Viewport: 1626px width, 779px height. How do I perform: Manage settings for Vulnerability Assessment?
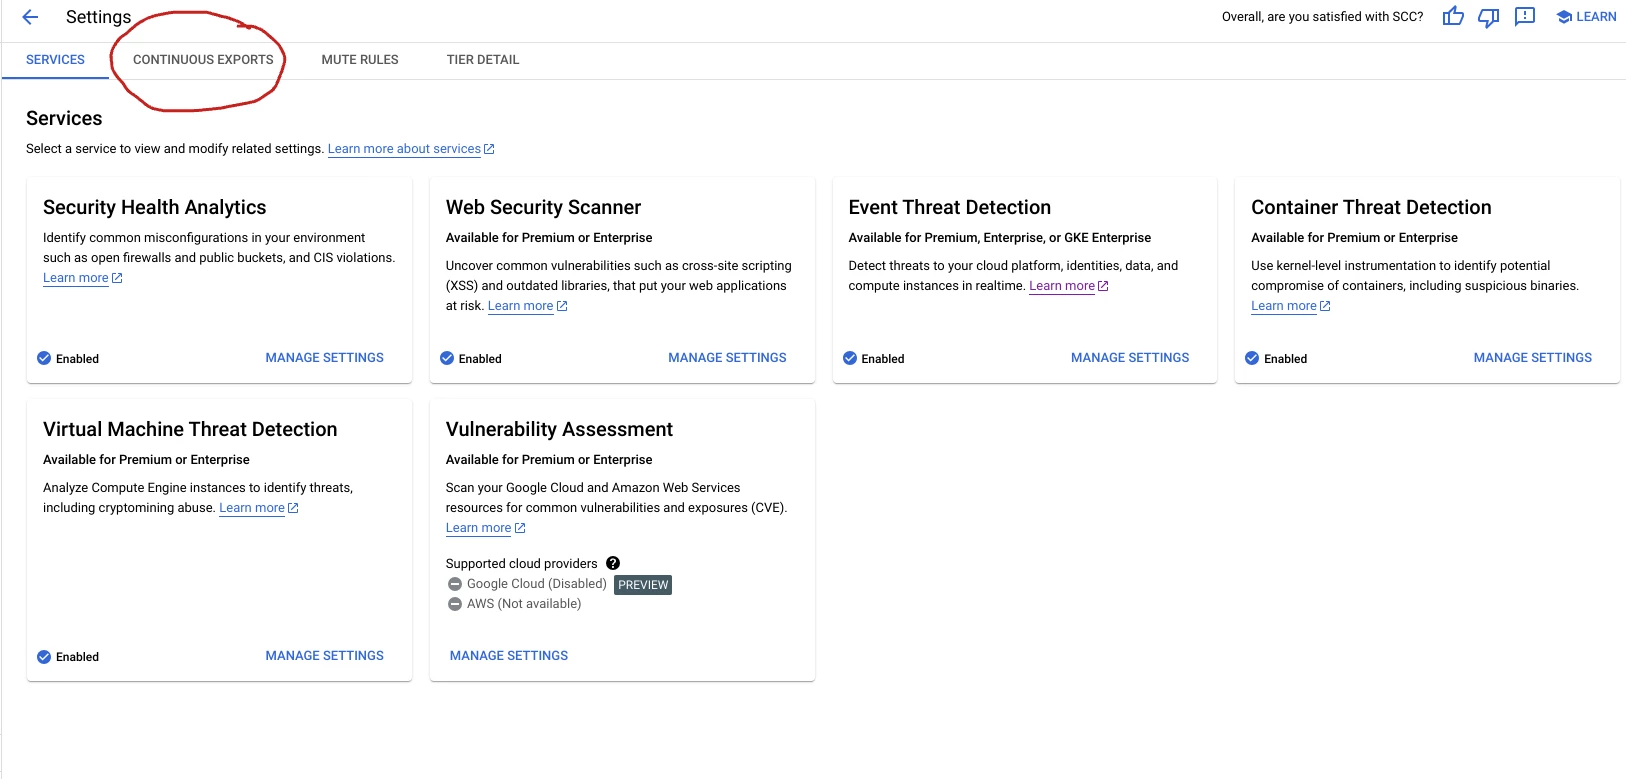point(509,656)
